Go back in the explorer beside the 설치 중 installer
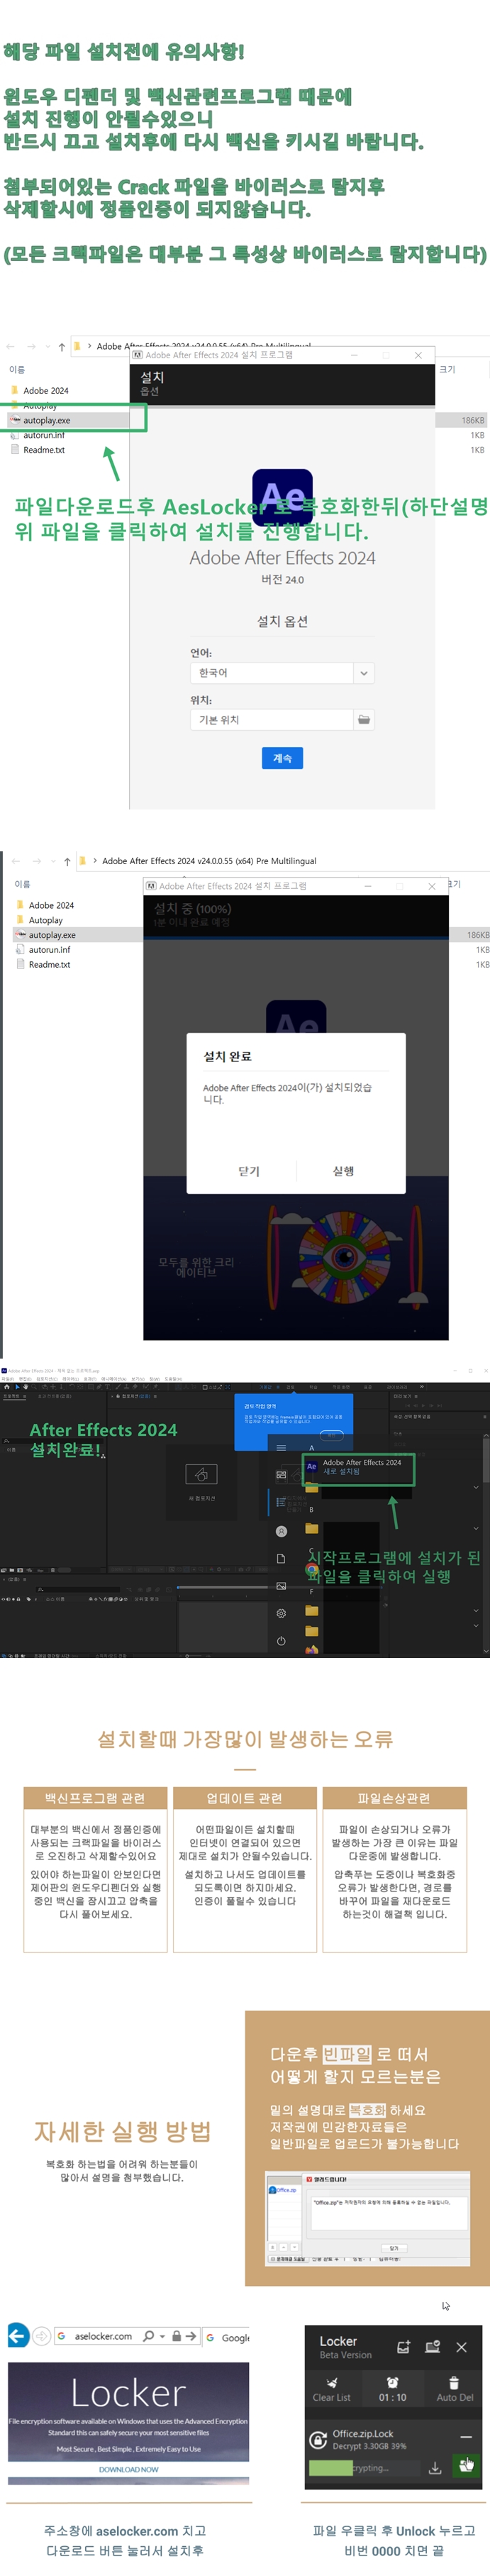The width and height of the screenshot is (490, 2576). 15,861
